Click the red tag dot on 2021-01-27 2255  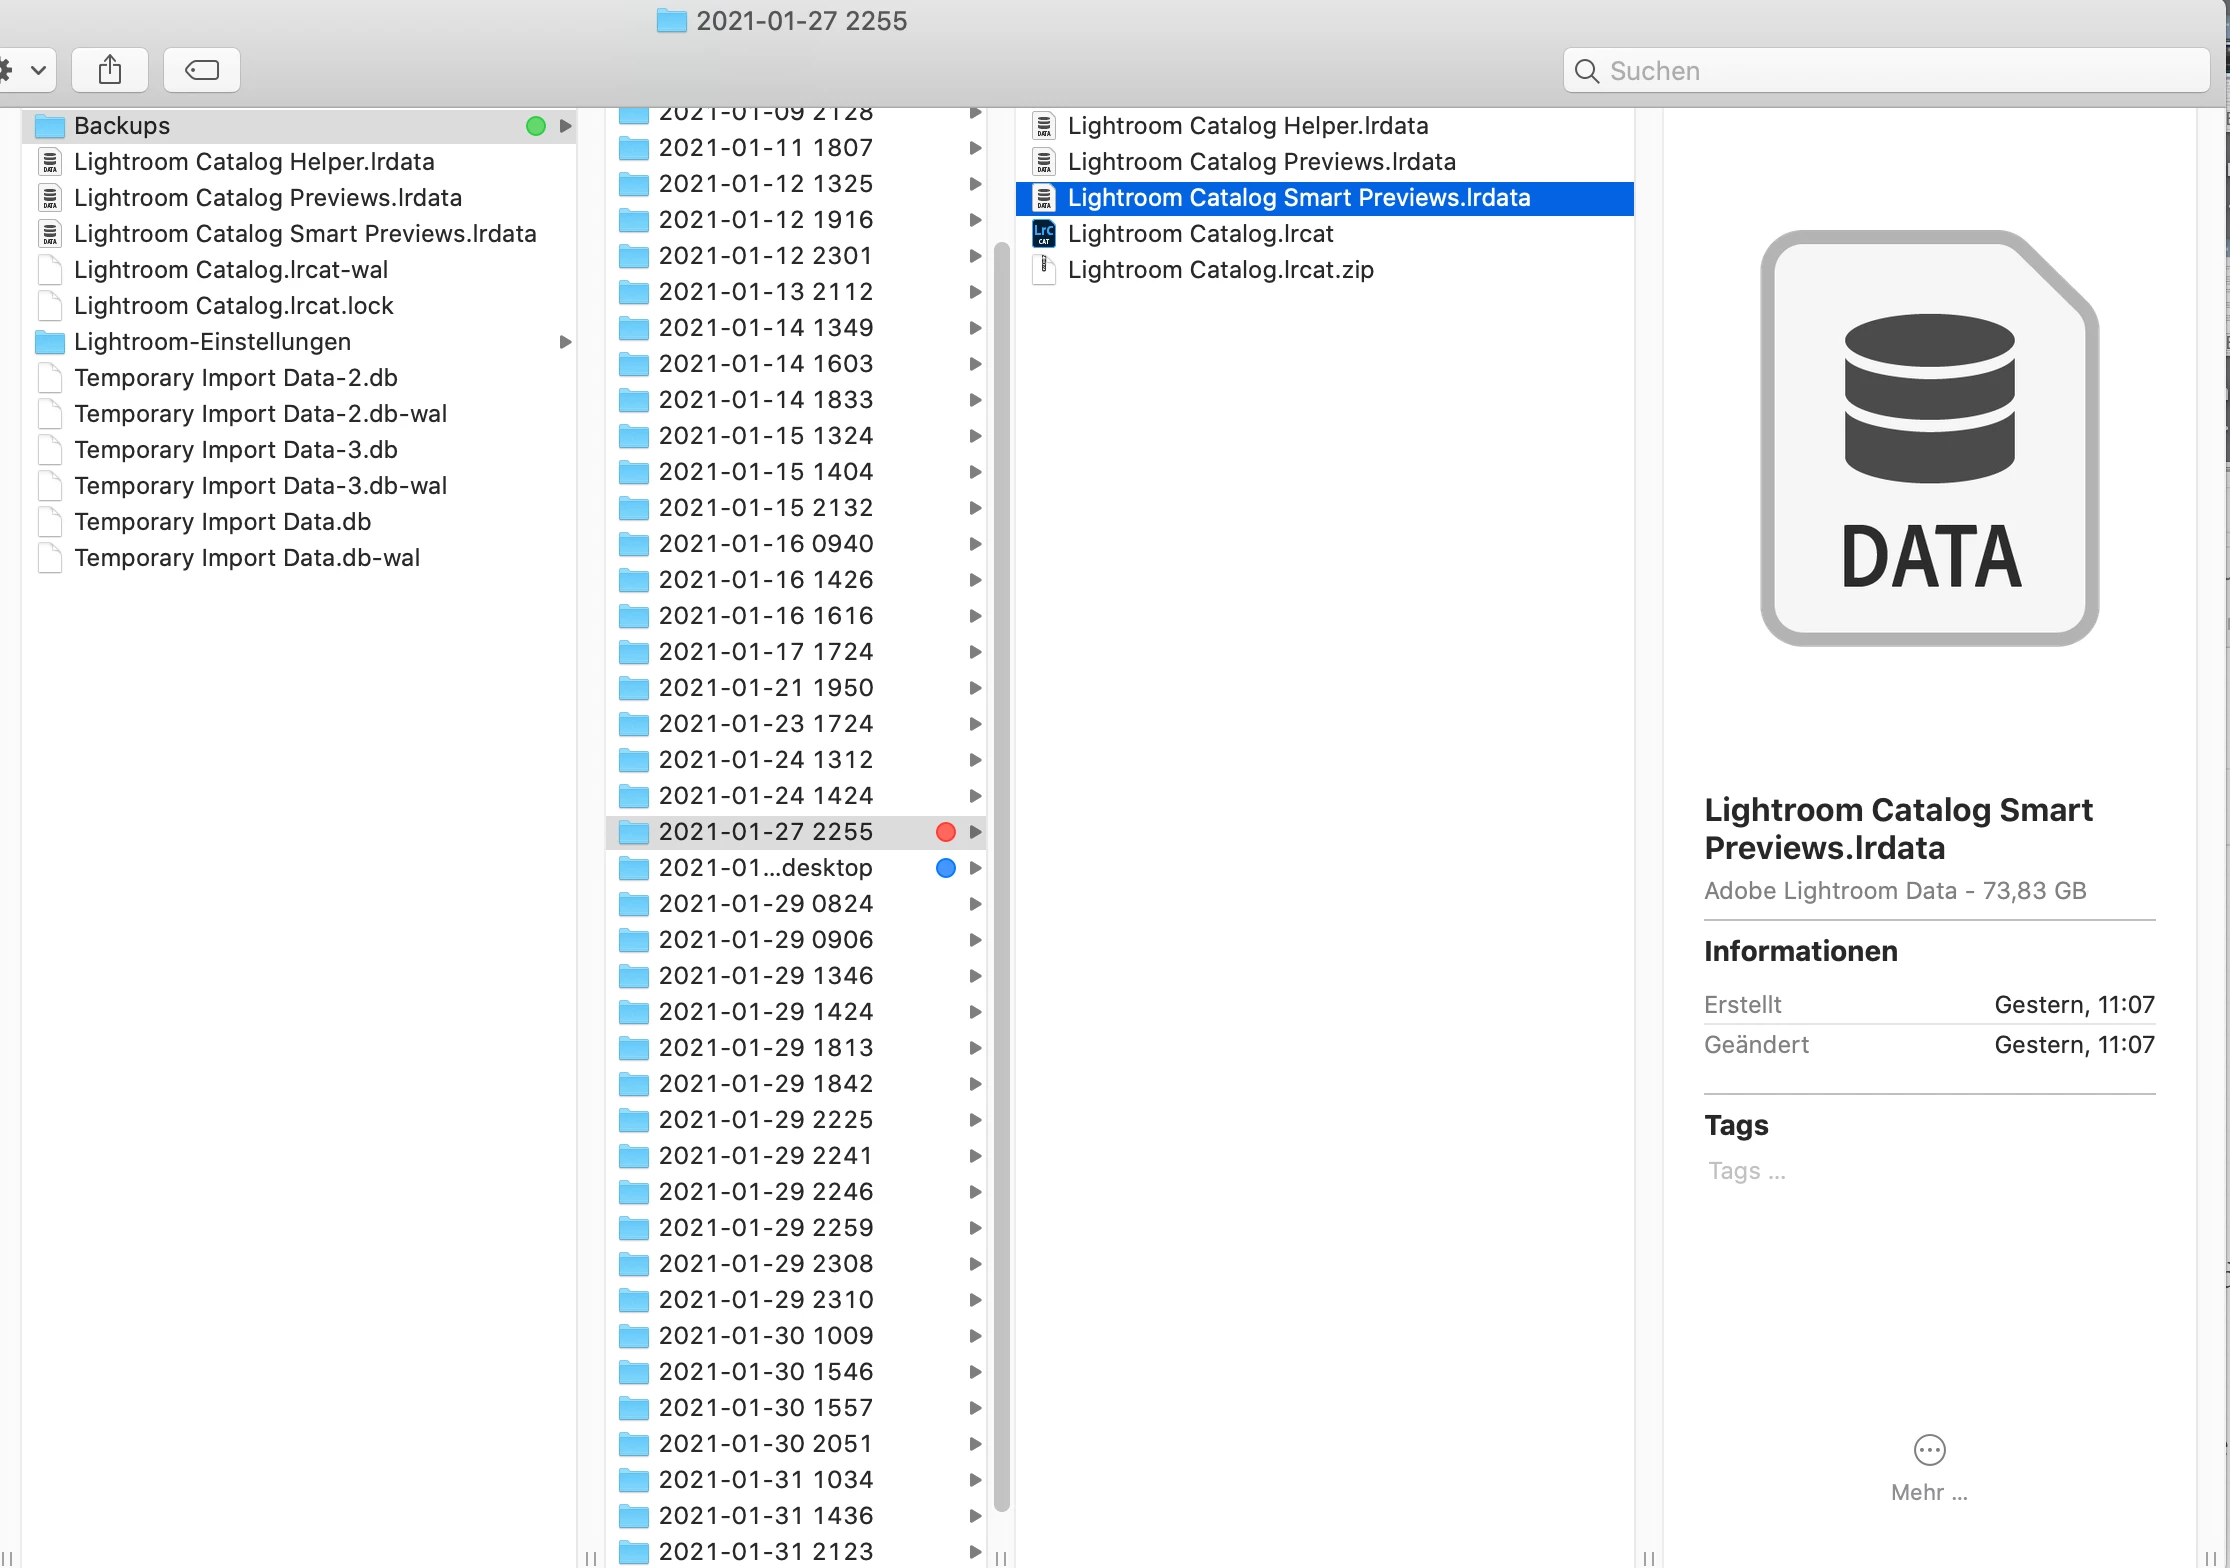coord(945,832)
